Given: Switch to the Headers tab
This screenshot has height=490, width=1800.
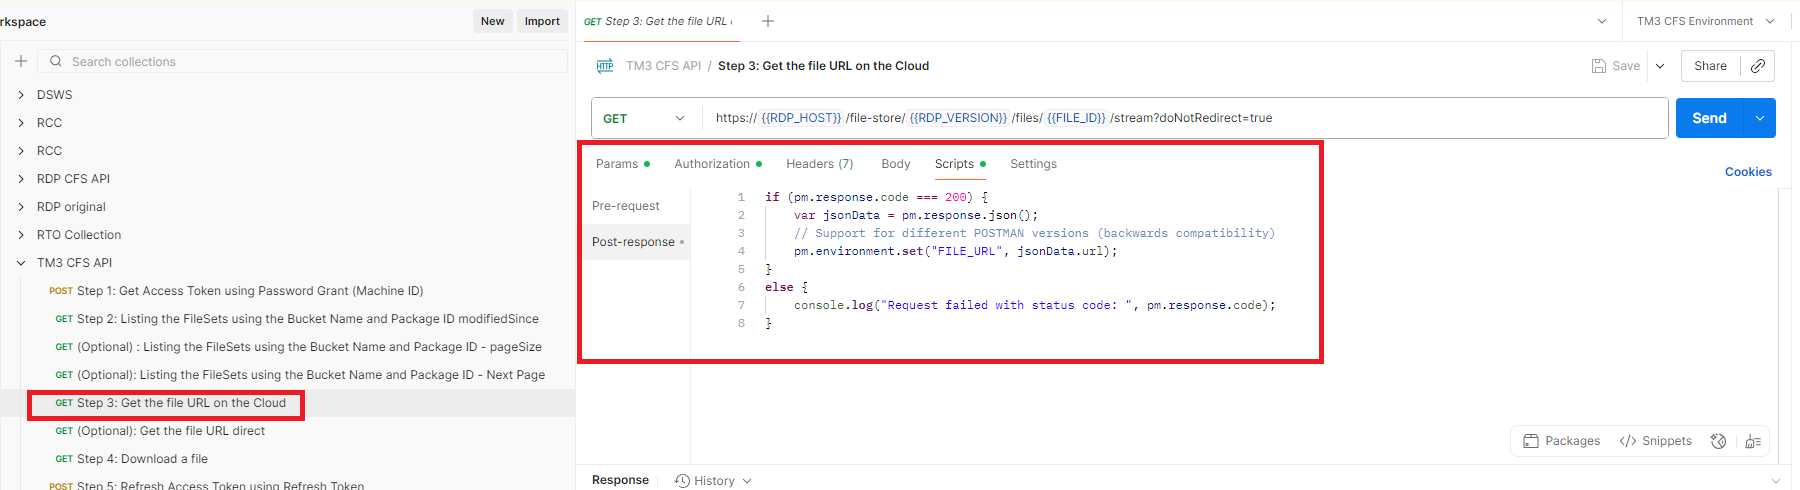Looking at the screenshot, I should point(819,164).
